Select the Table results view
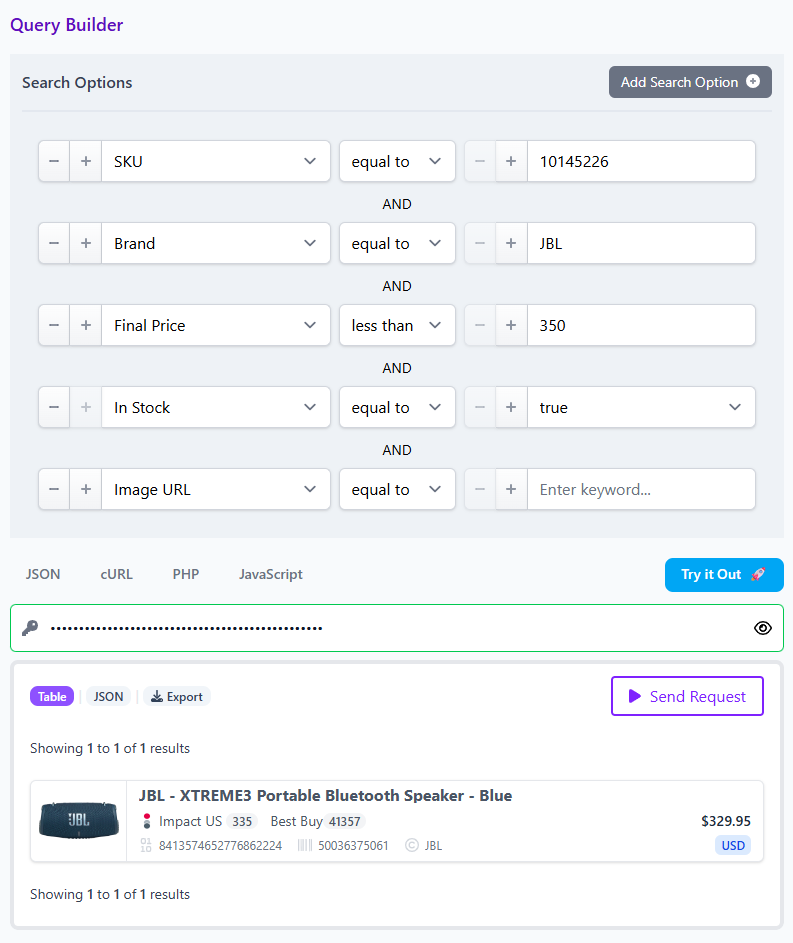Viewport: 793px width, 943px height. [52, 696]
